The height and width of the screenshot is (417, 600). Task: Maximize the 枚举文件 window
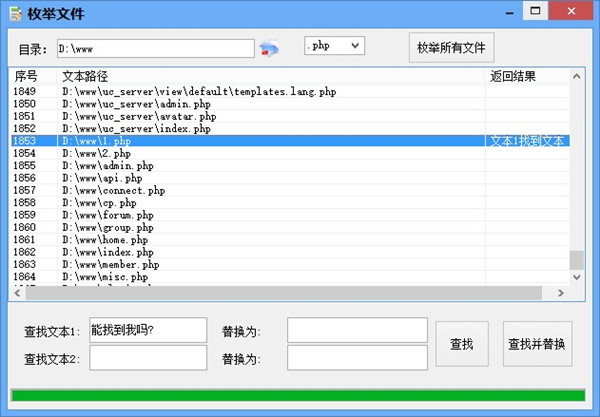point(535,11)
